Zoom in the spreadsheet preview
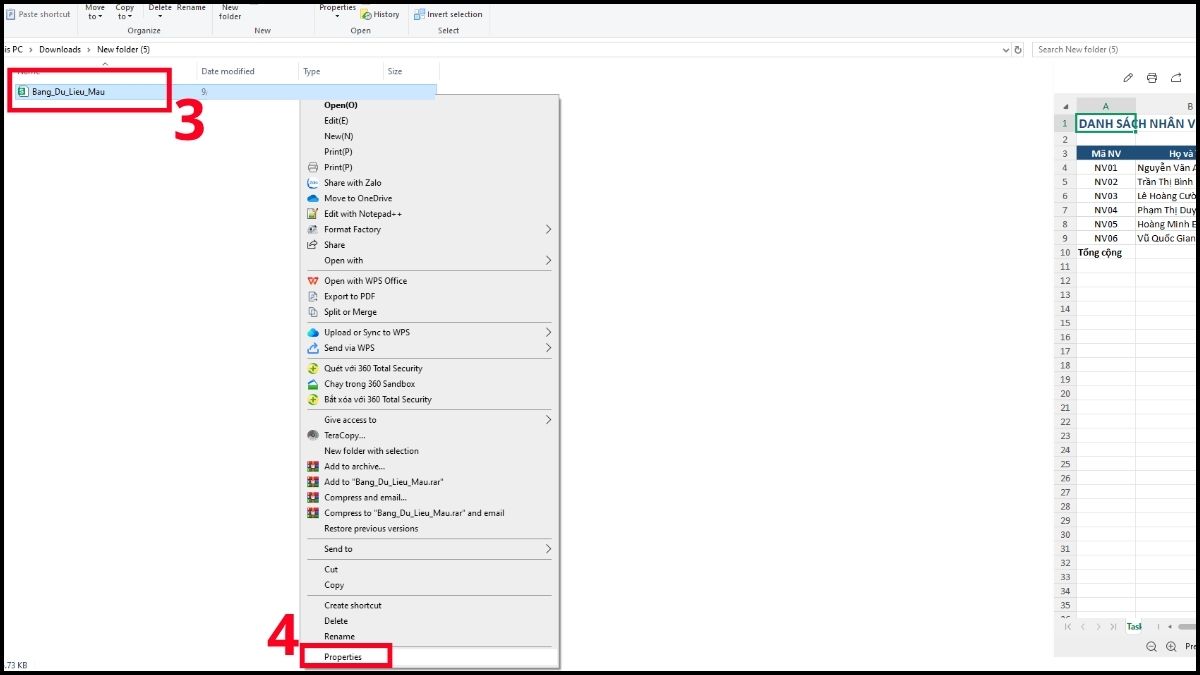 coord(1171,647)
